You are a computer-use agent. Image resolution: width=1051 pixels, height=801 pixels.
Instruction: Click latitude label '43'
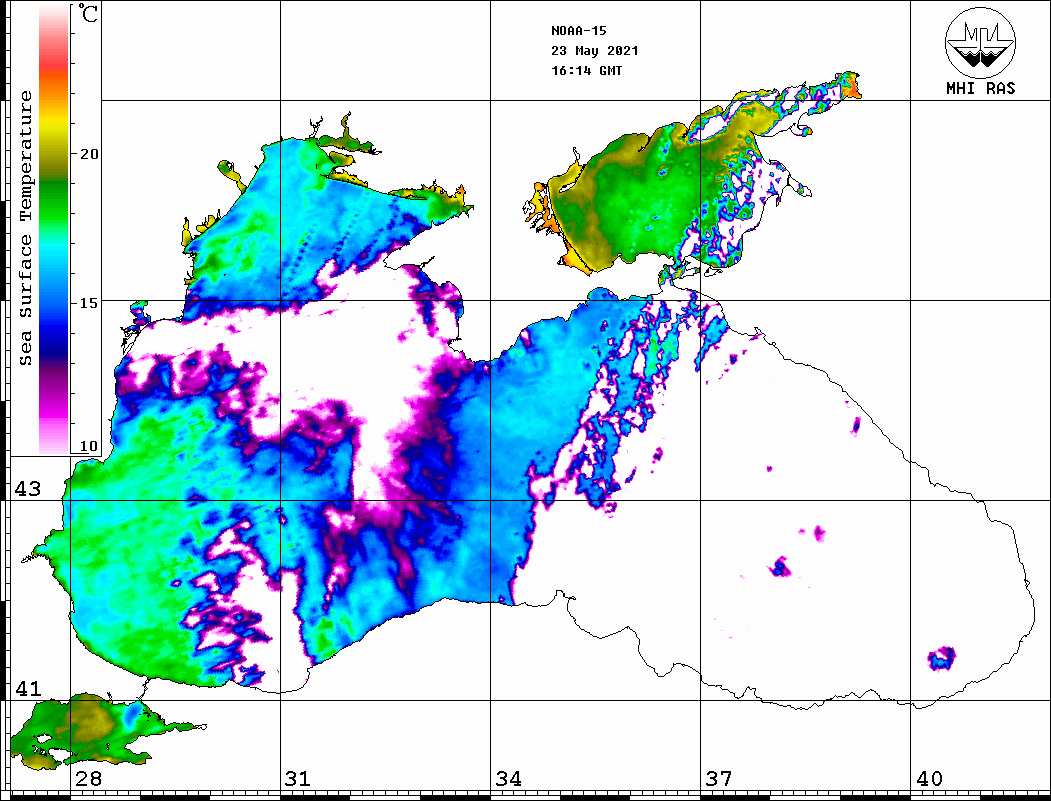28,489
